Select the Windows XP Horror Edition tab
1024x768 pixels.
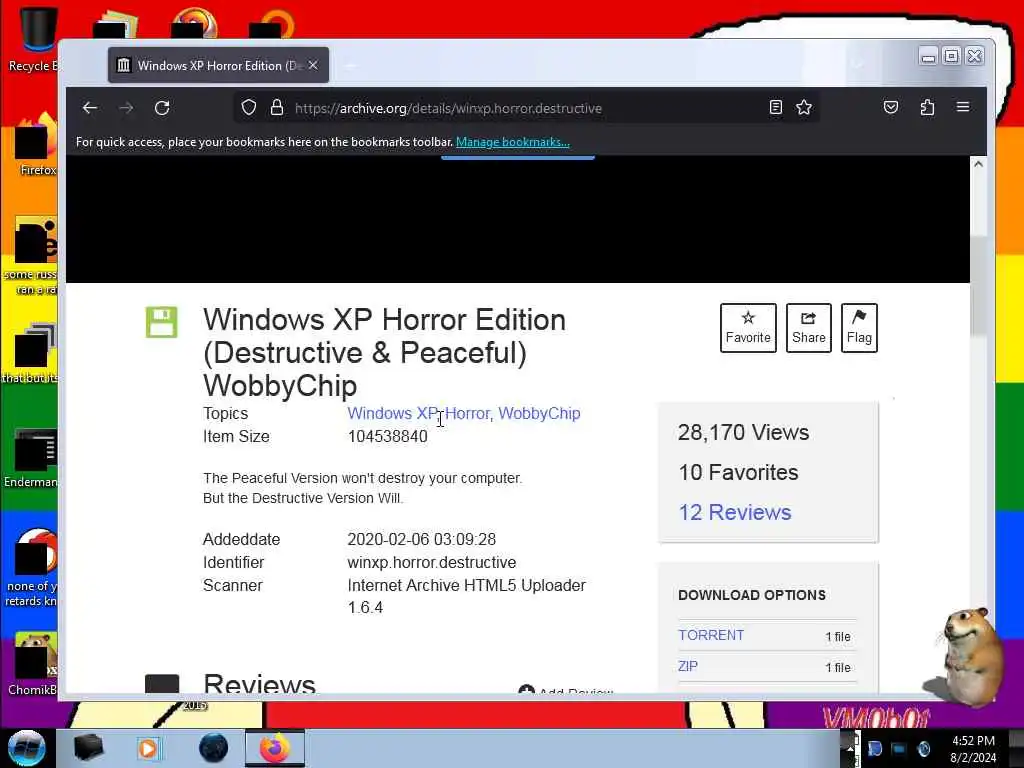(218, 65)
